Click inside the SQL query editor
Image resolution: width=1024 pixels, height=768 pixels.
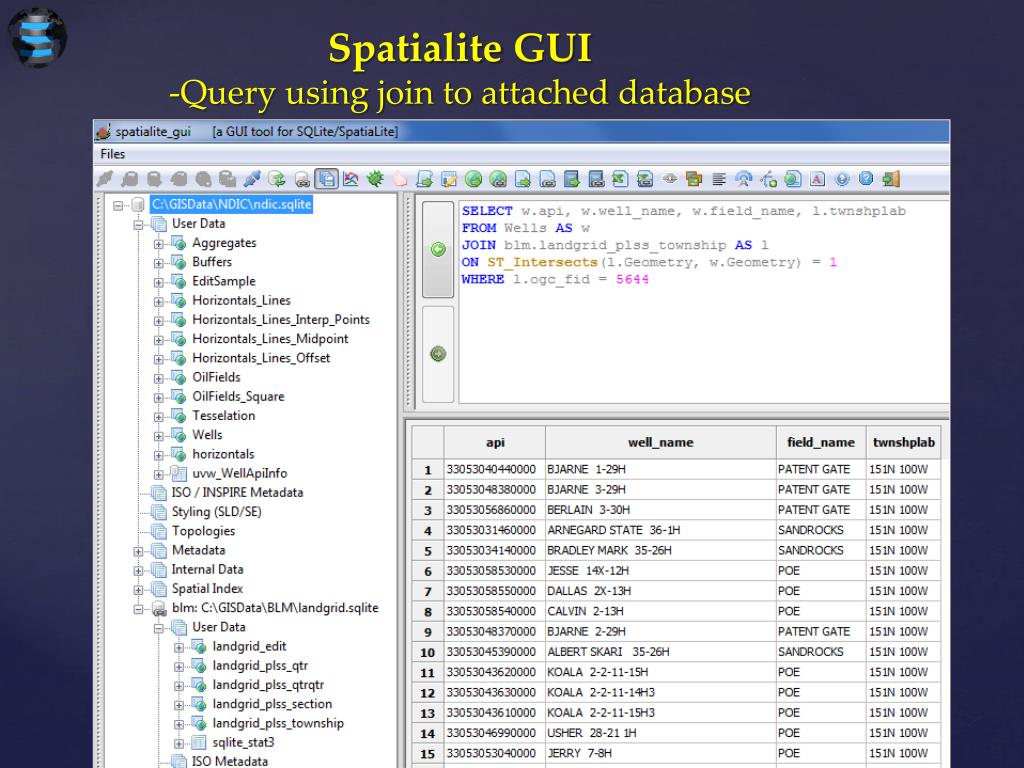coord(704,302)
